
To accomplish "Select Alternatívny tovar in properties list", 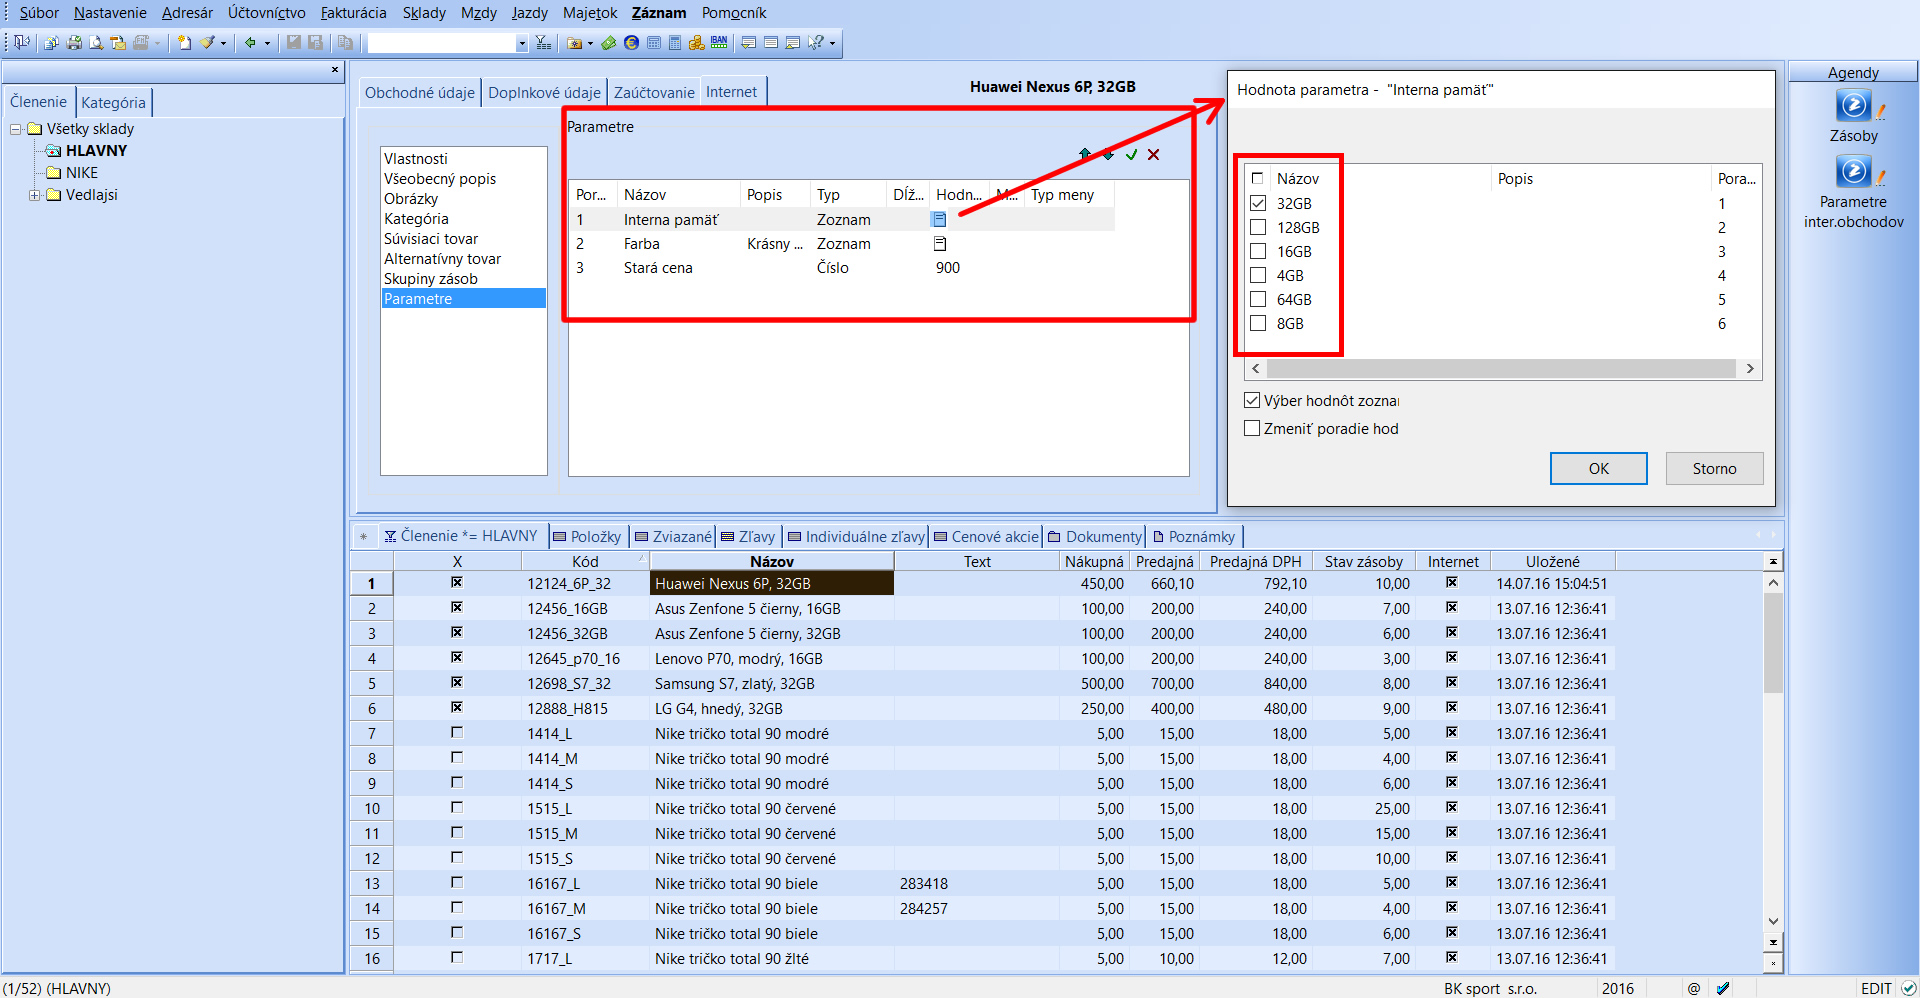I will point(442,259).
